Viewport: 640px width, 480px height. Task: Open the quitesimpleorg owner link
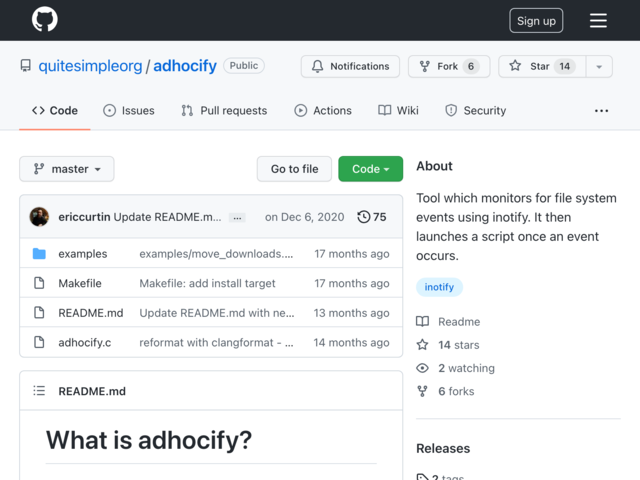(90, 66)
